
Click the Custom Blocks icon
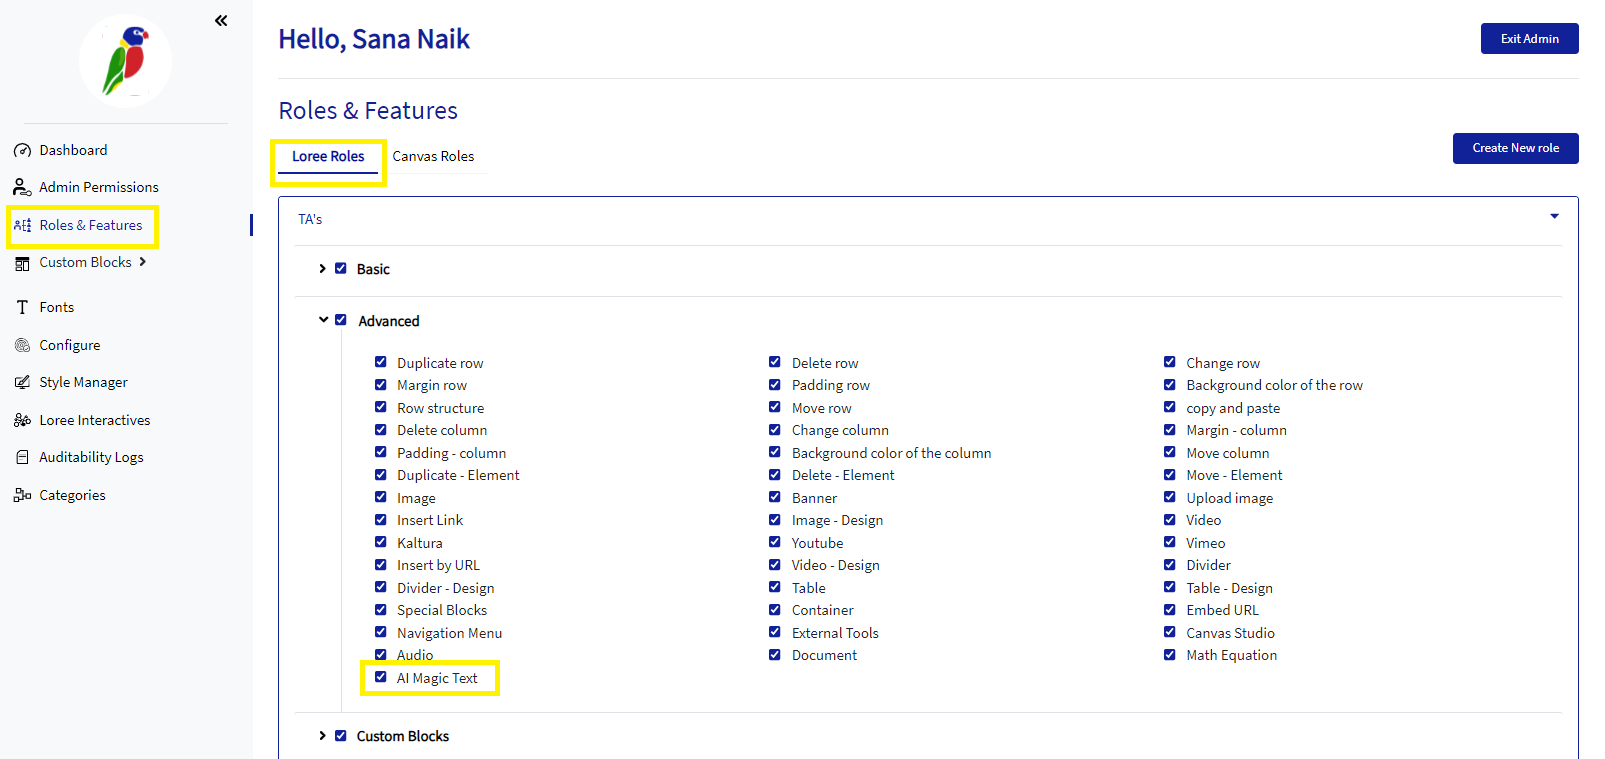coord(22,263)
